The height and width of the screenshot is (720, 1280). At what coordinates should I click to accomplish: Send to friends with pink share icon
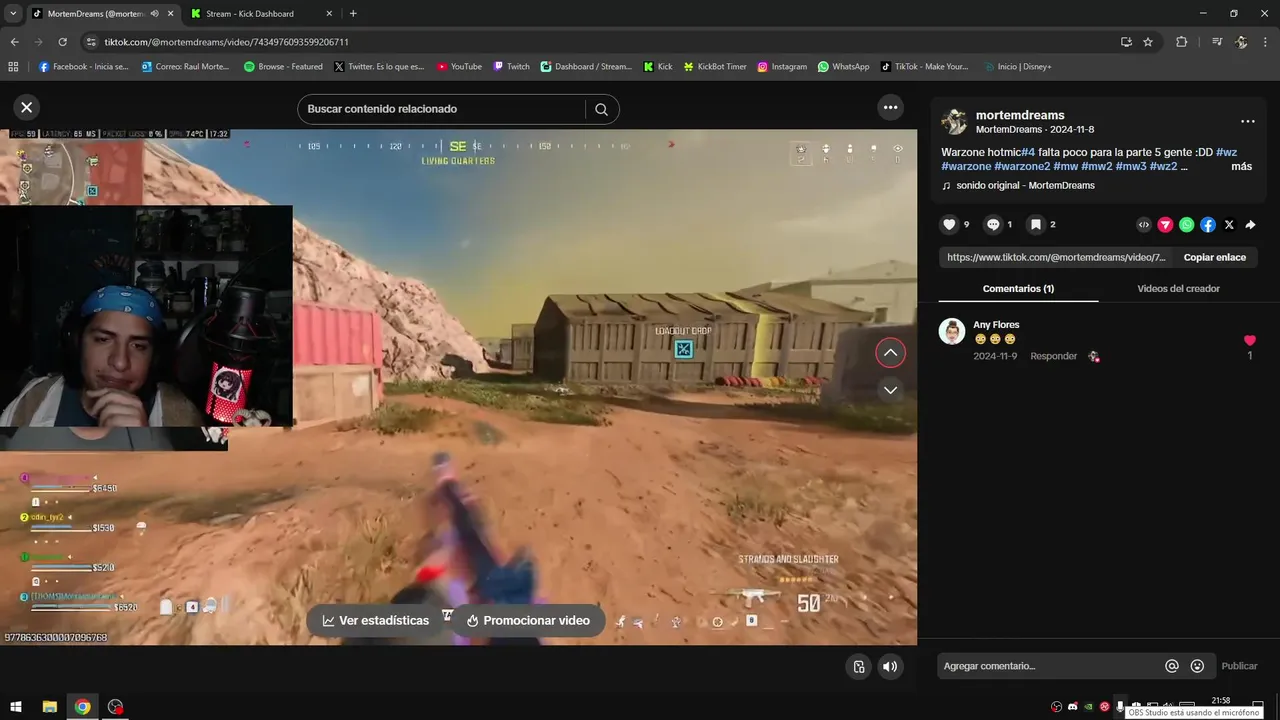[x=1165, y=225]
